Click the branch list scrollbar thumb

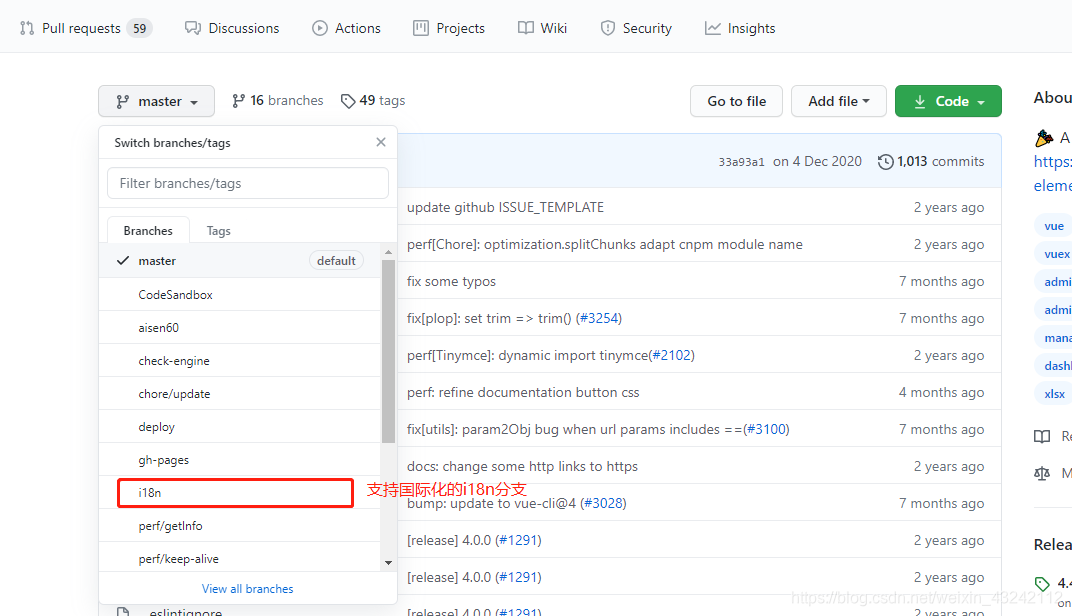(x=388, y=351)
